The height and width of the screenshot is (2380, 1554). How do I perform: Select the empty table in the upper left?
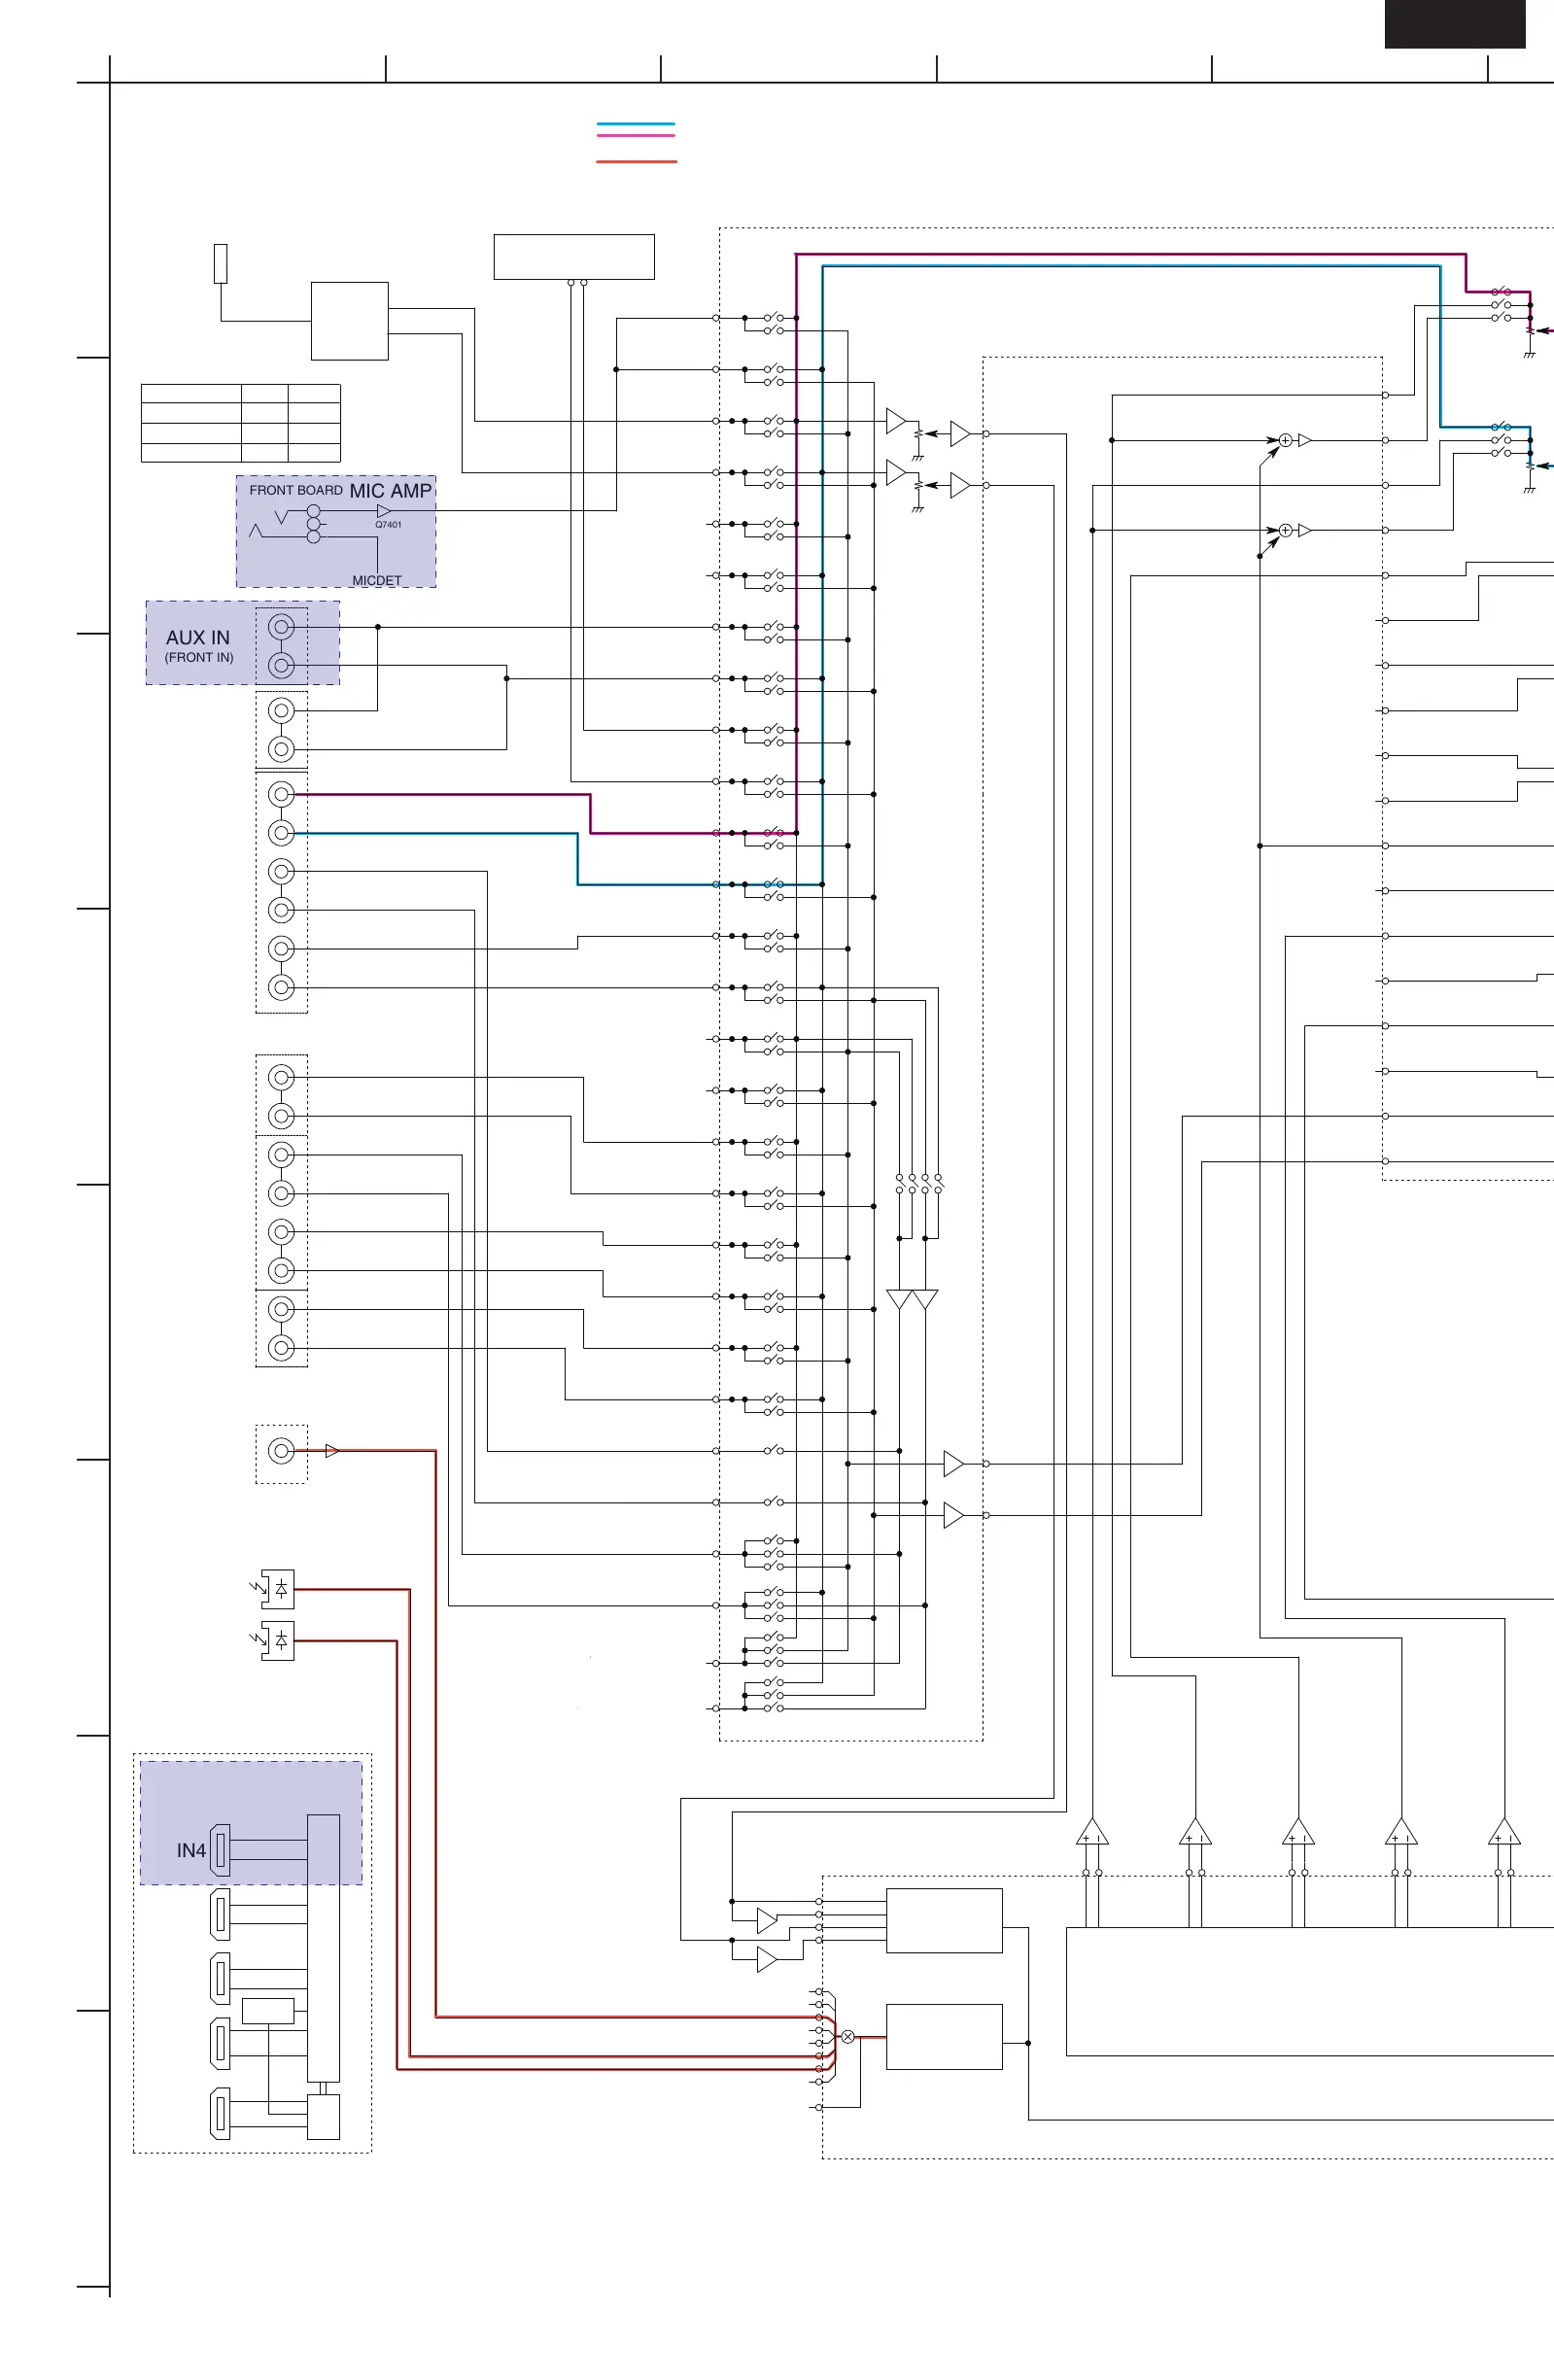[241, 423]
